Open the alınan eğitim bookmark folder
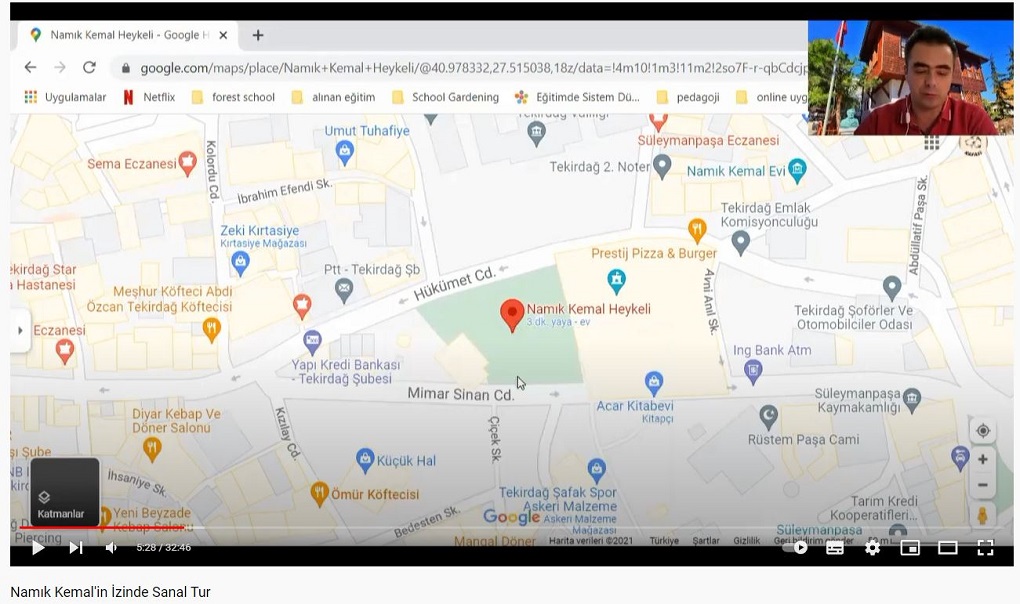Viewport: 1020px width, 604px height. [x=334, y=98]
